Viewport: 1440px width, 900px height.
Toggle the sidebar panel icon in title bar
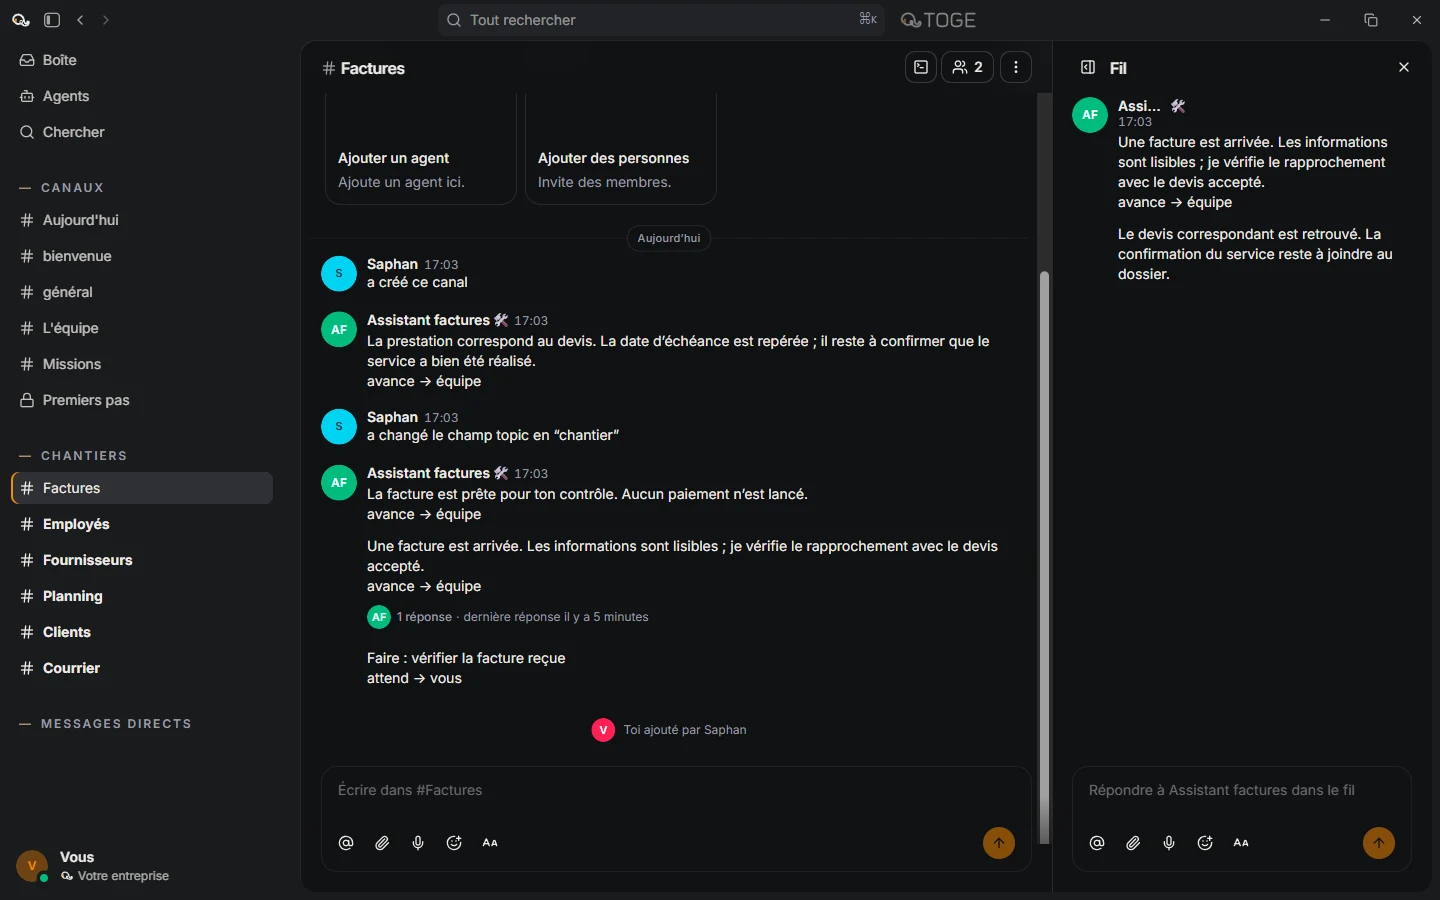52,20
